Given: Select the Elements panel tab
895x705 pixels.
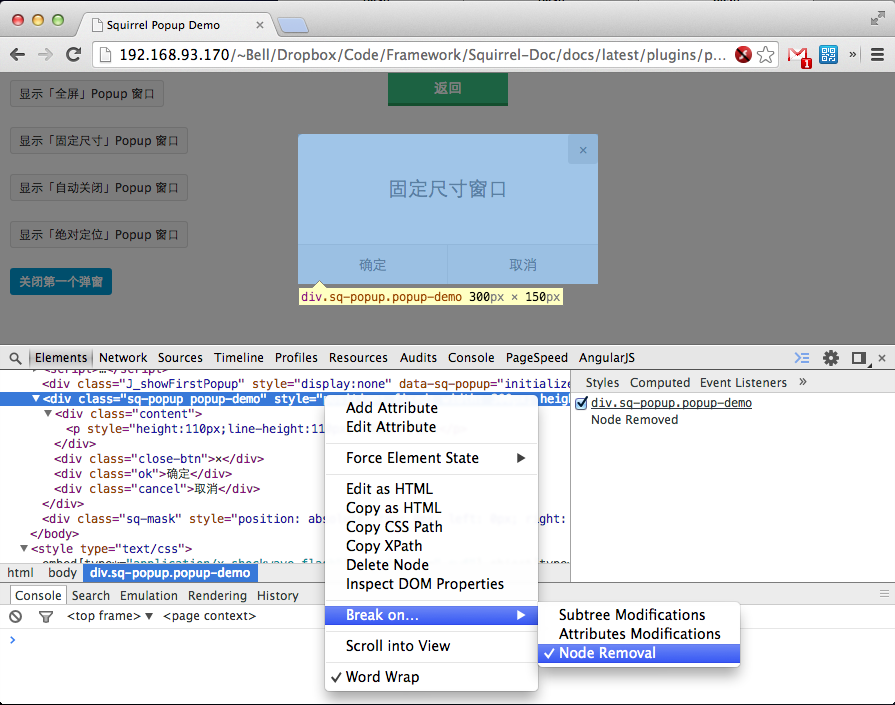Looking at the screenshot, I should coord(61,358).
